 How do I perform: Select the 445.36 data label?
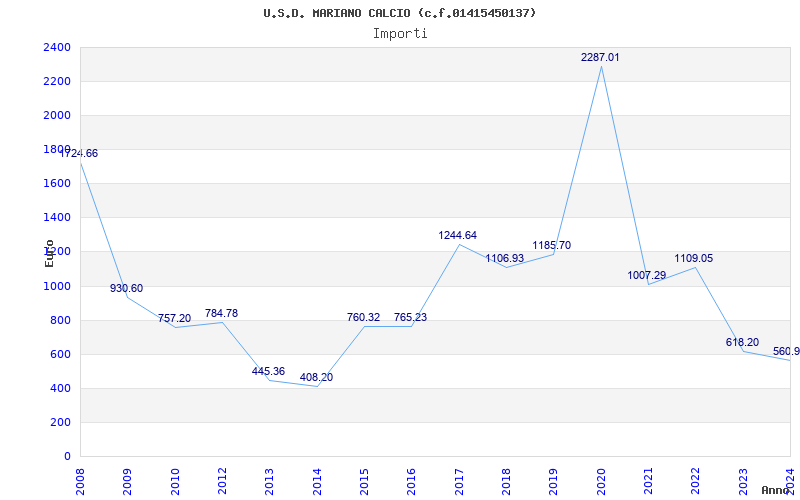point(268,371)
